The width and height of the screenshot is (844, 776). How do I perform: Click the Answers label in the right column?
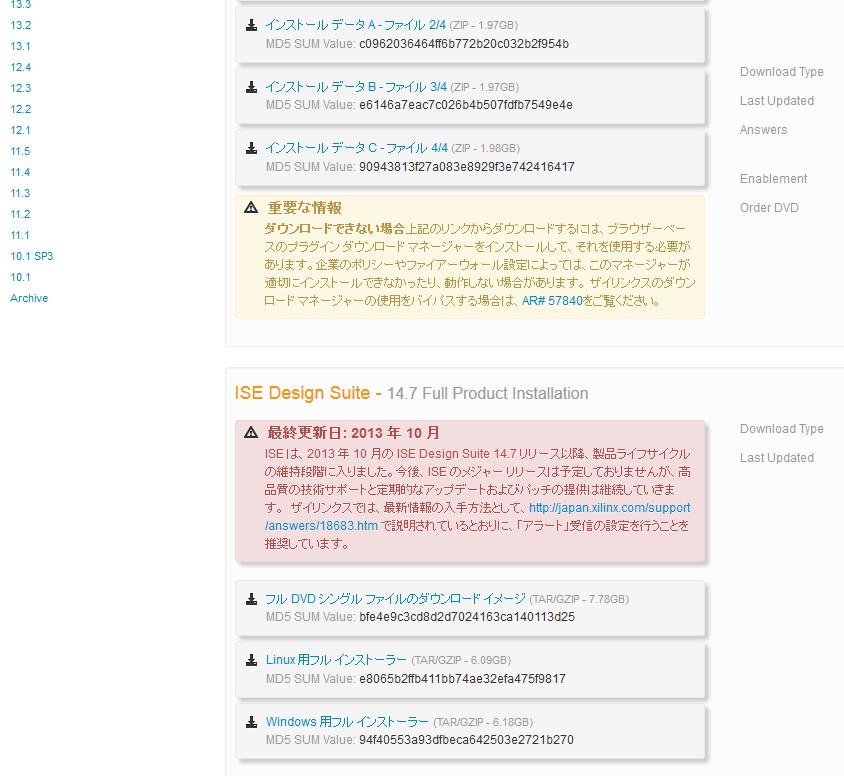tap(763, 130)
